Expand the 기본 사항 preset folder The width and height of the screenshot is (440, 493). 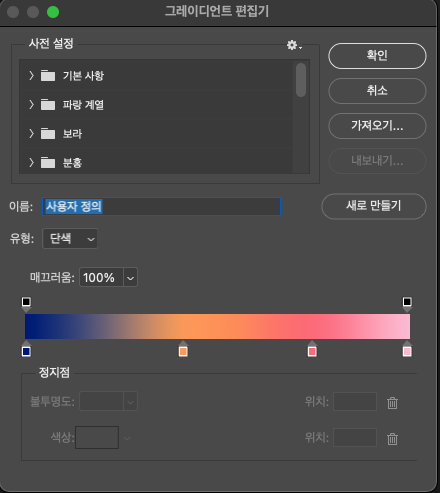click(31, 76)
